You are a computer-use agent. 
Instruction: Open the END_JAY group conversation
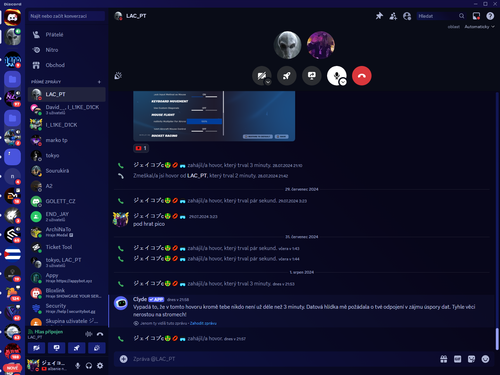[67, 217]
